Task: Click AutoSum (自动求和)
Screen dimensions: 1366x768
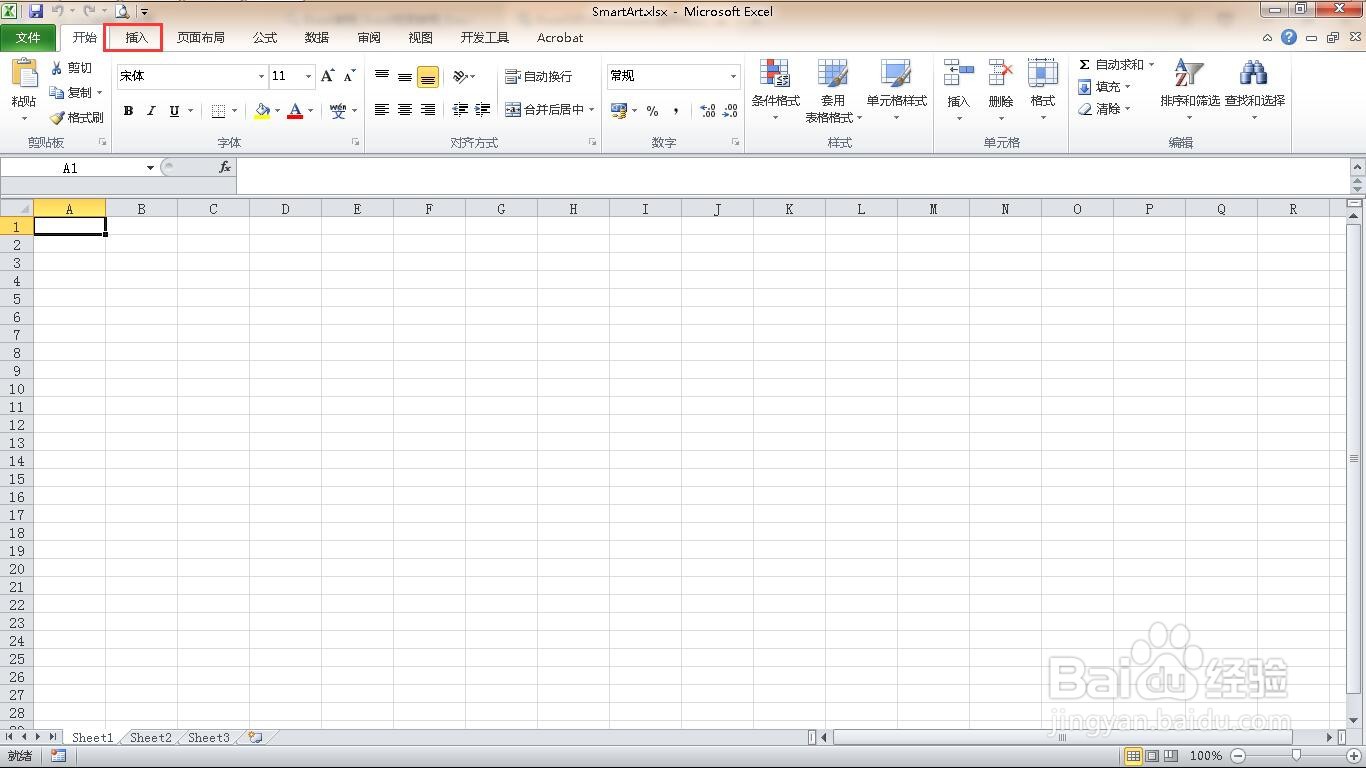Action: pyautogui.click(x=1110, y=64)
